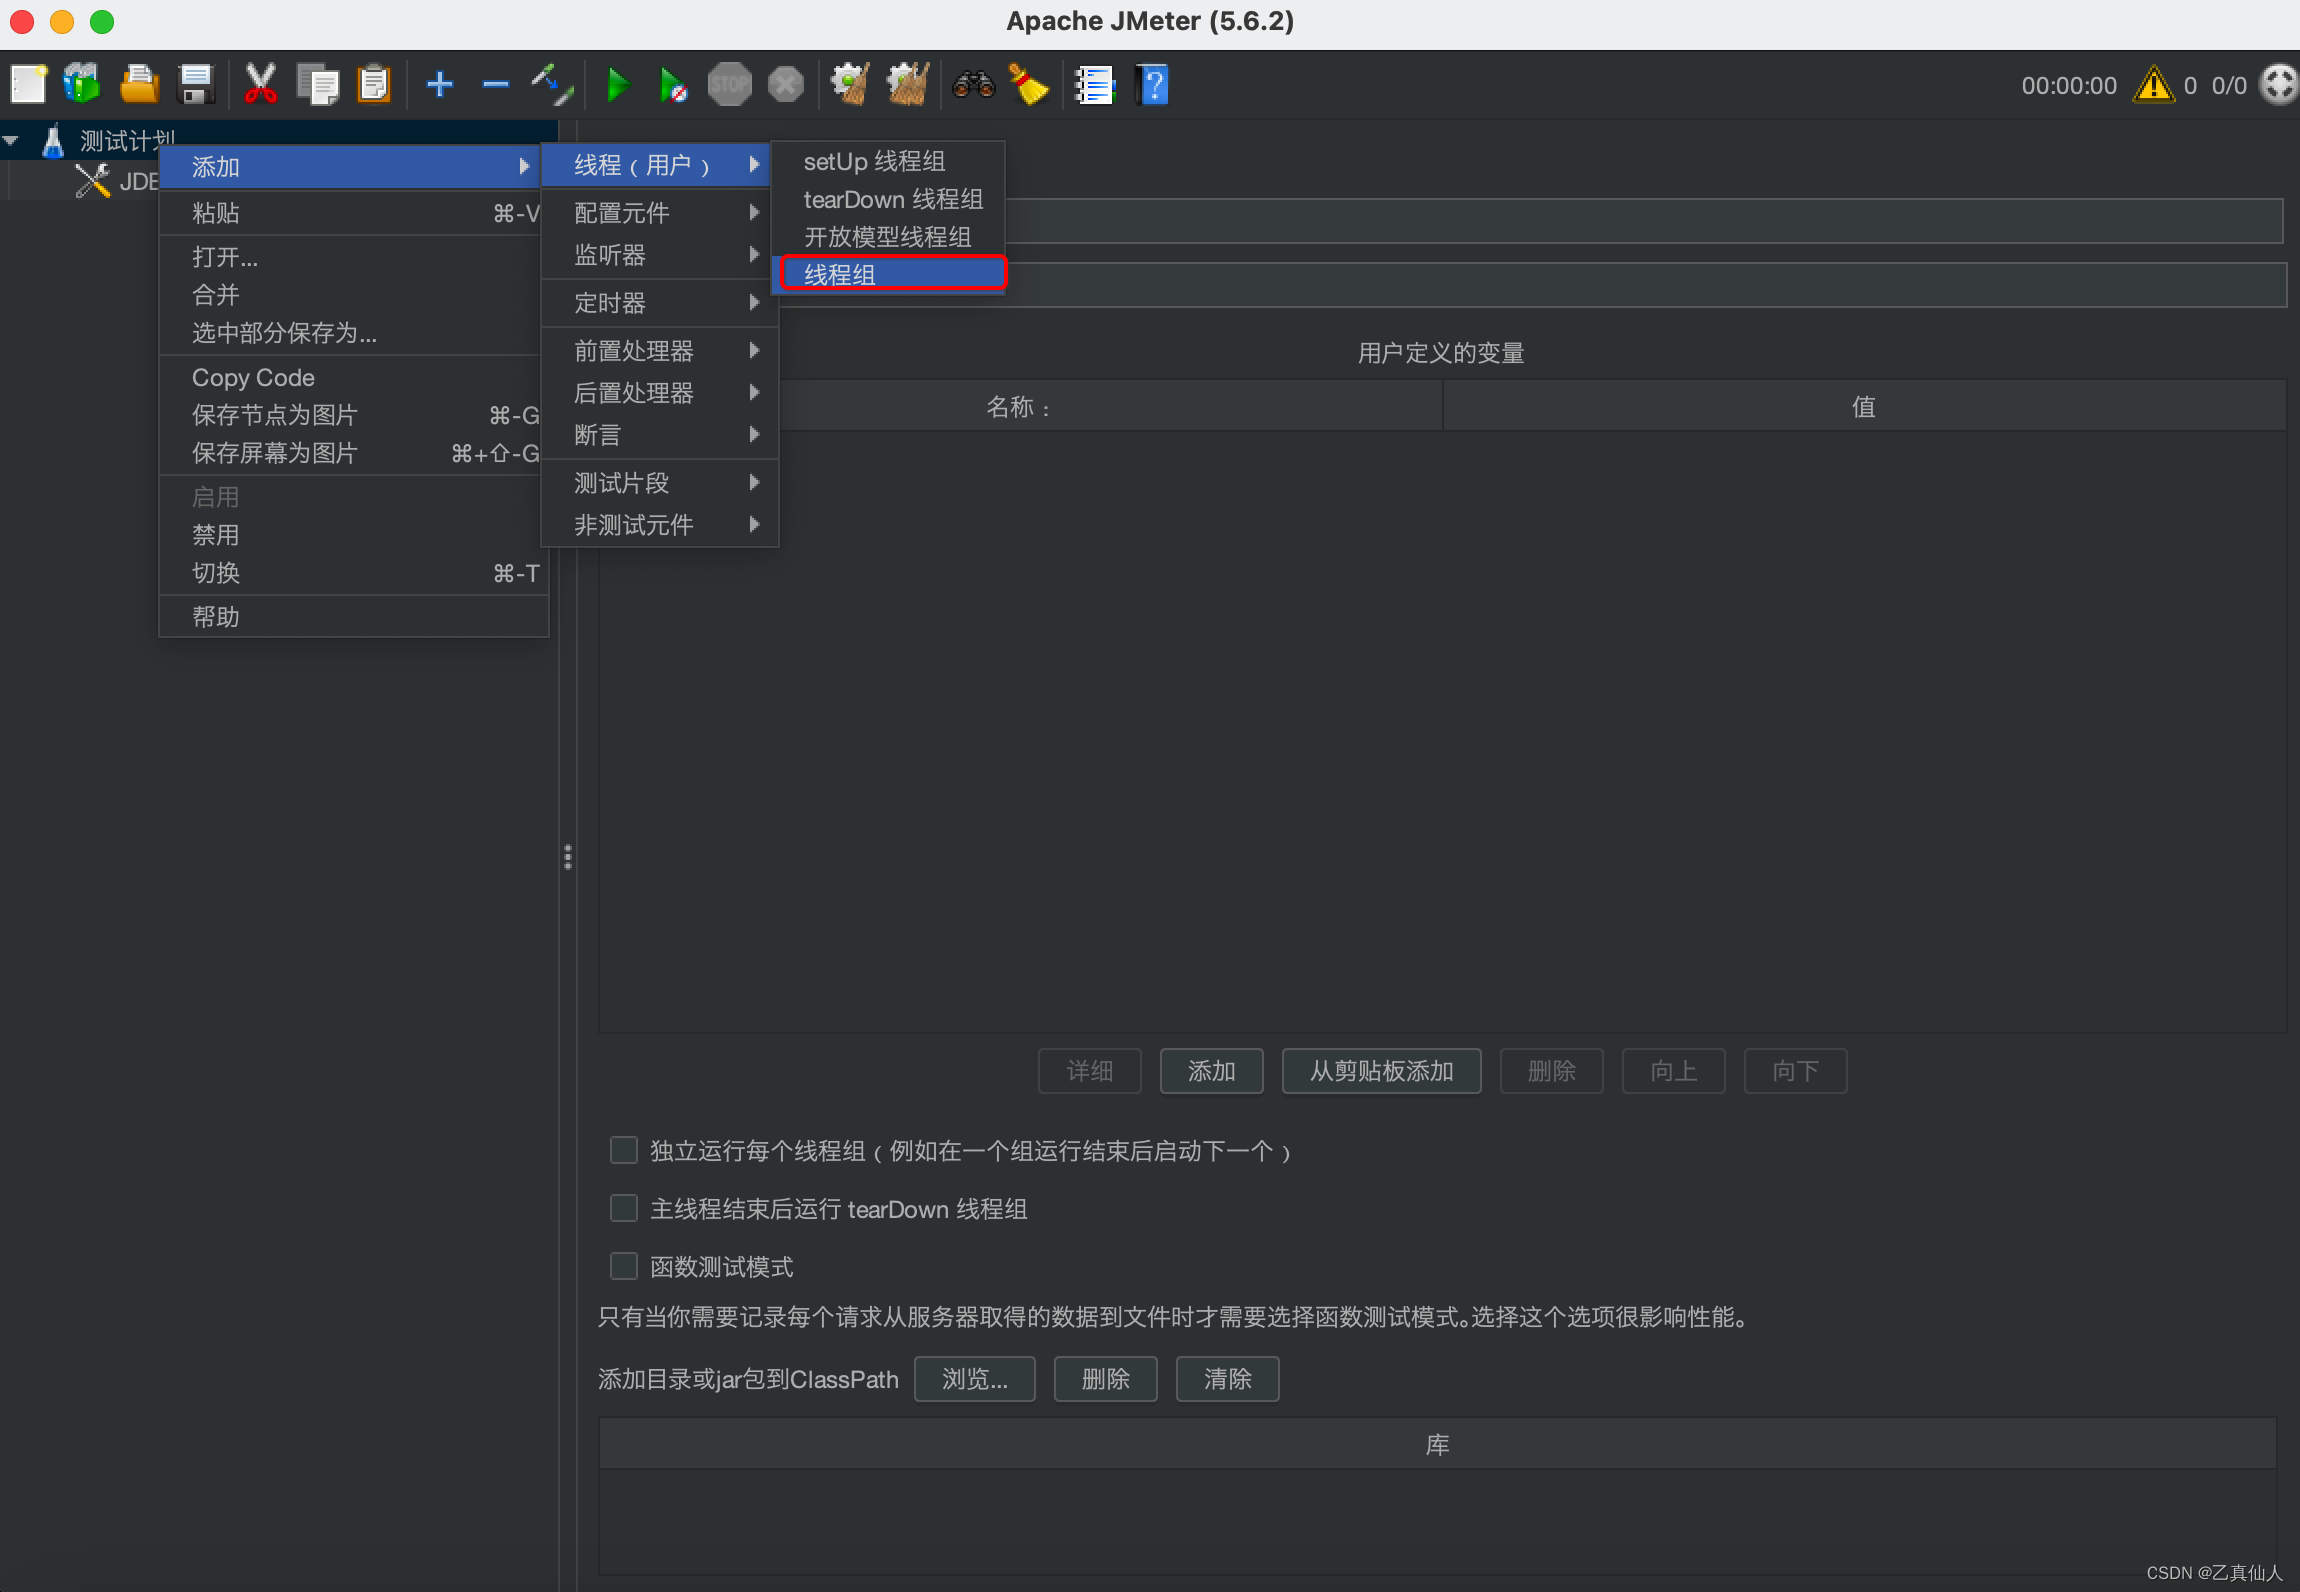Click the Open file folder icon
This screenshot has width=2300, height=1592.
click(x=139, y=84)
